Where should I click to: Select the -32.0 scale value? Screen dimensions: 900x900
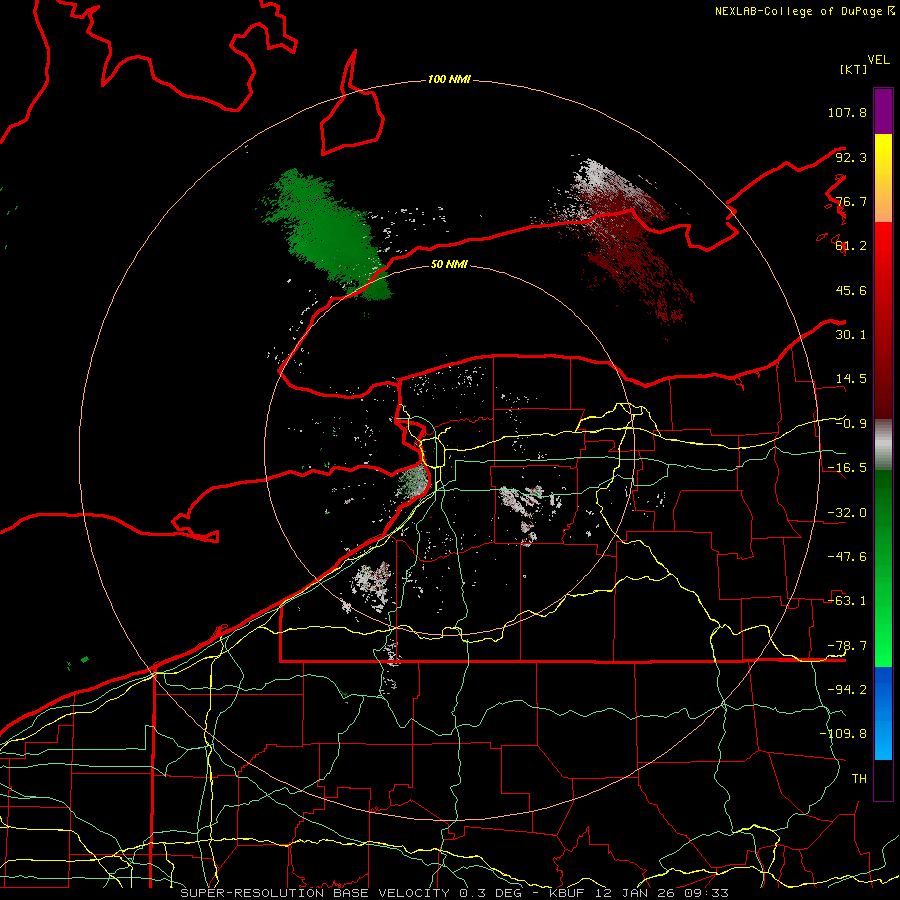(847, 513)
